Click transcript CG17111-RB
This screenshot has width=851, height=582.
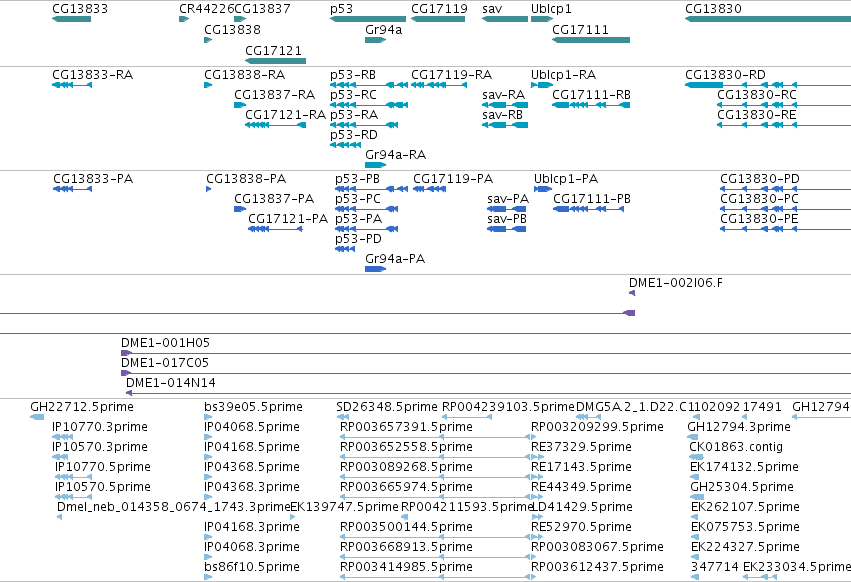coord(591,105)
